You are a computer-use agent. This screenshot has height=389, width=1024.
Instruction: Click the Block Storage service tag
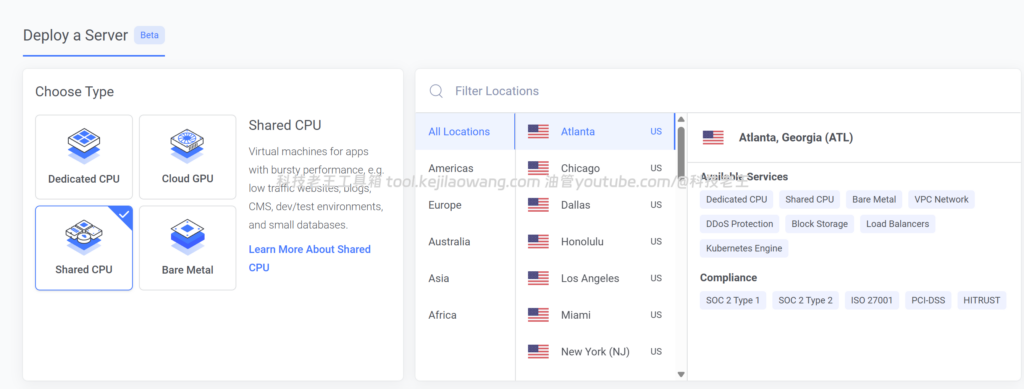pos(820,224)
